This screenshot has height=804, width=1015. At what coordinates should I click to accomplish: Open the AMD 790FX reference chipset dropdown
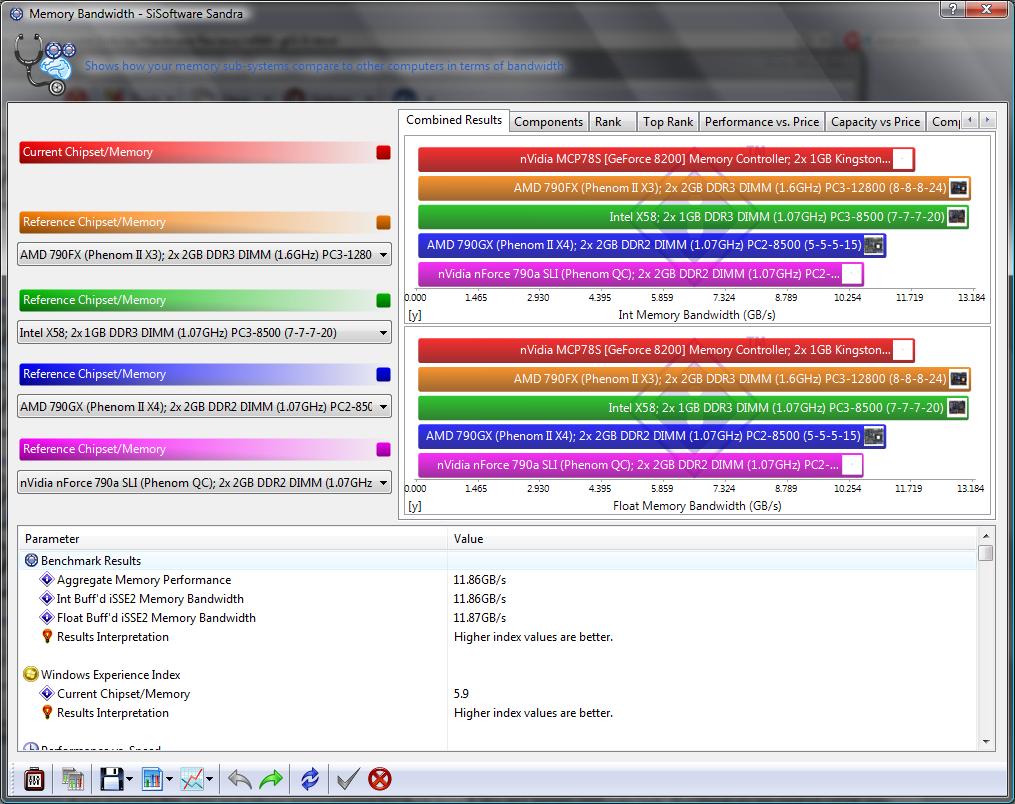[x=205, y=254]
